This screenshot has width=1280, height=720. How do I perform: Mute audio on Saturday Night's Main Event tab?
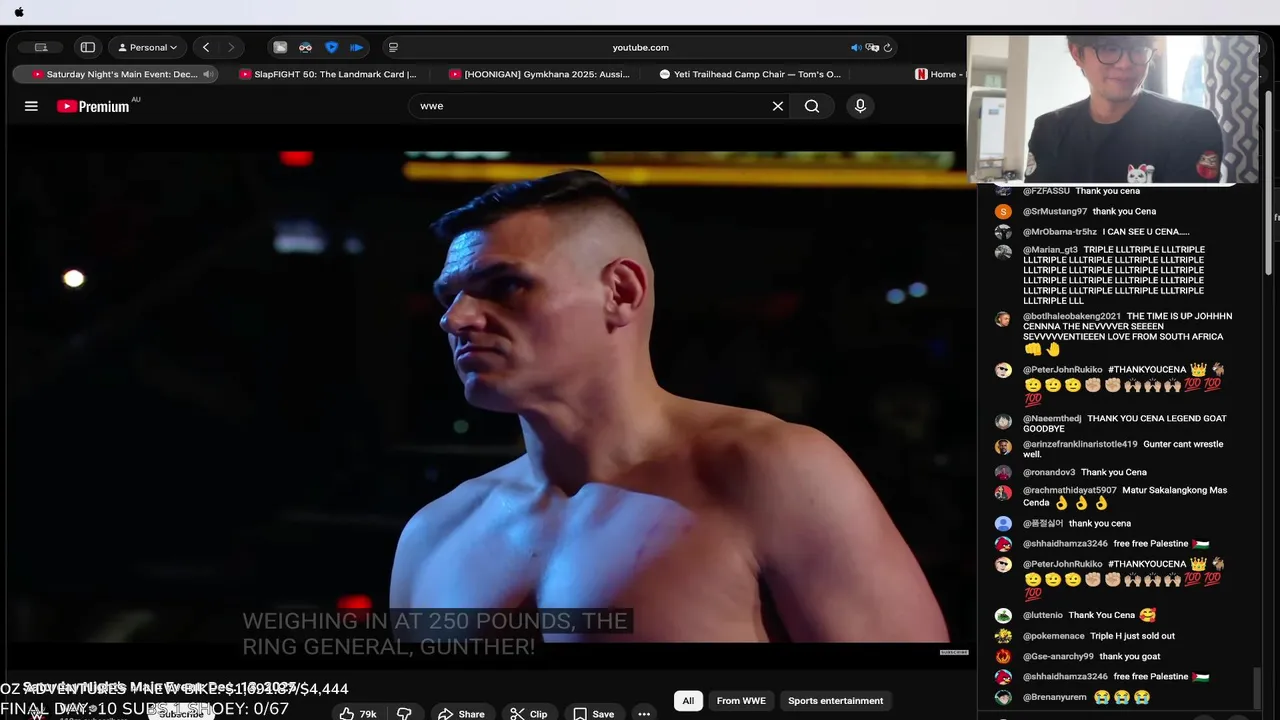coord(208,74)
